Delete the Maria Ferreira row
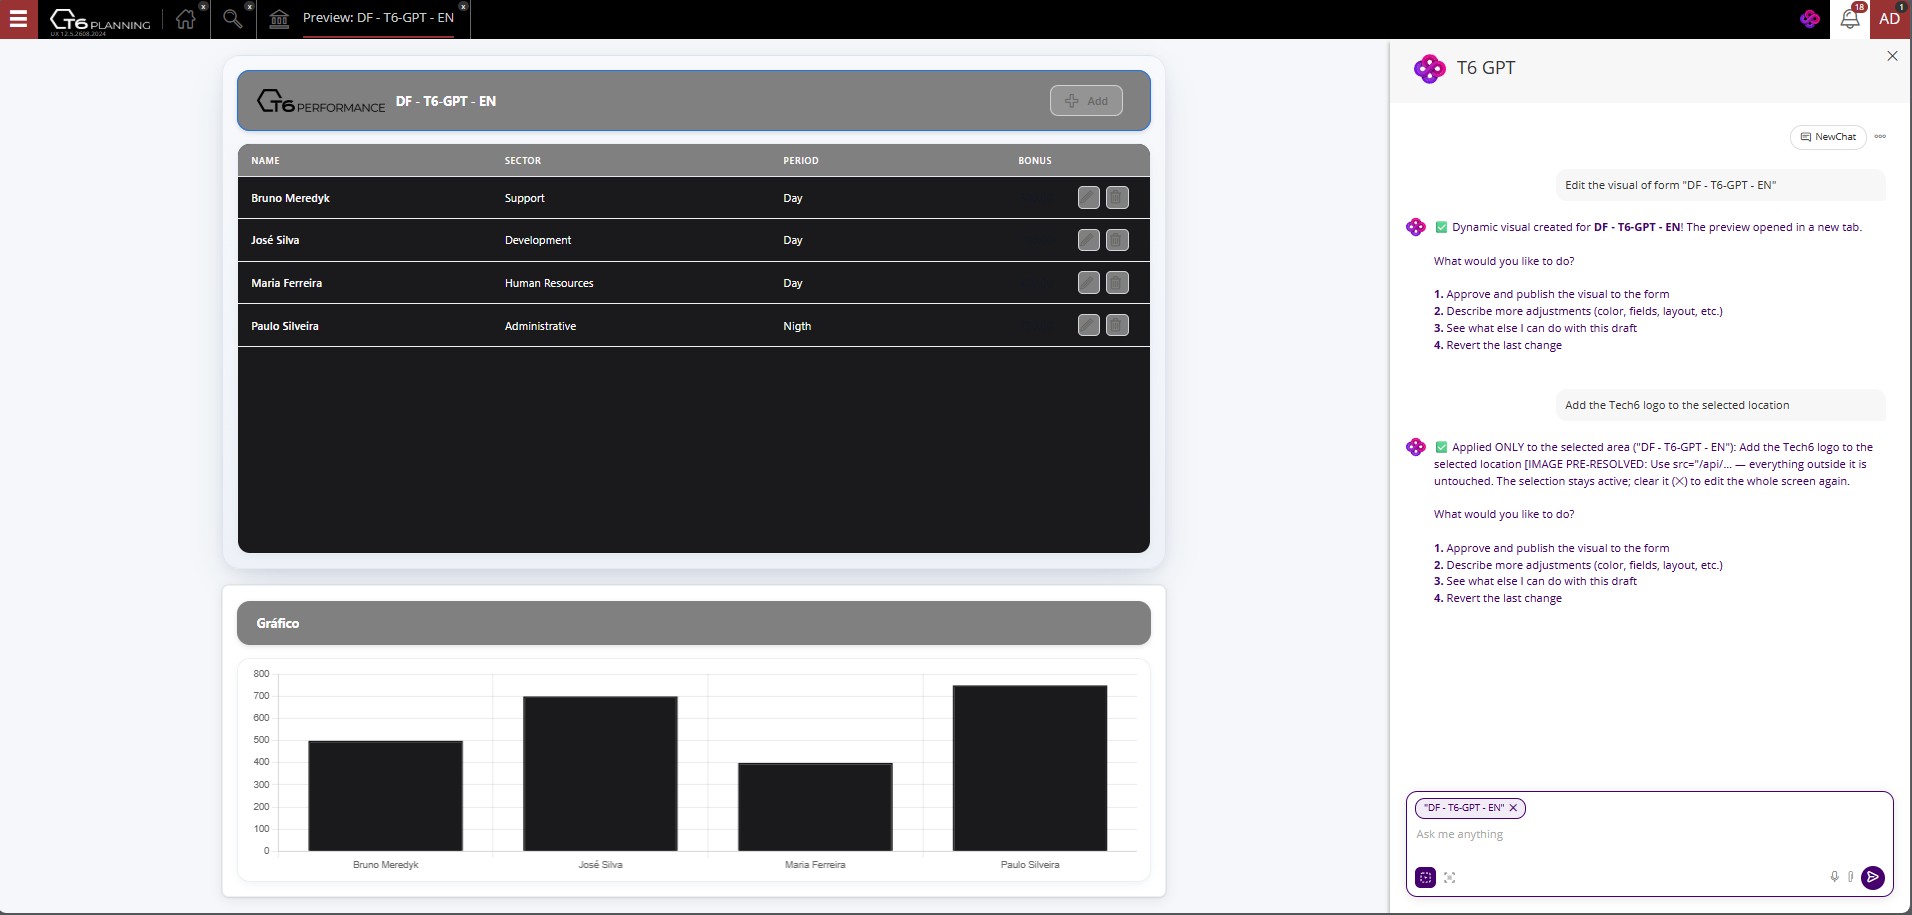The height and width of the screenshot is (915, 1912). point(1118,283)
